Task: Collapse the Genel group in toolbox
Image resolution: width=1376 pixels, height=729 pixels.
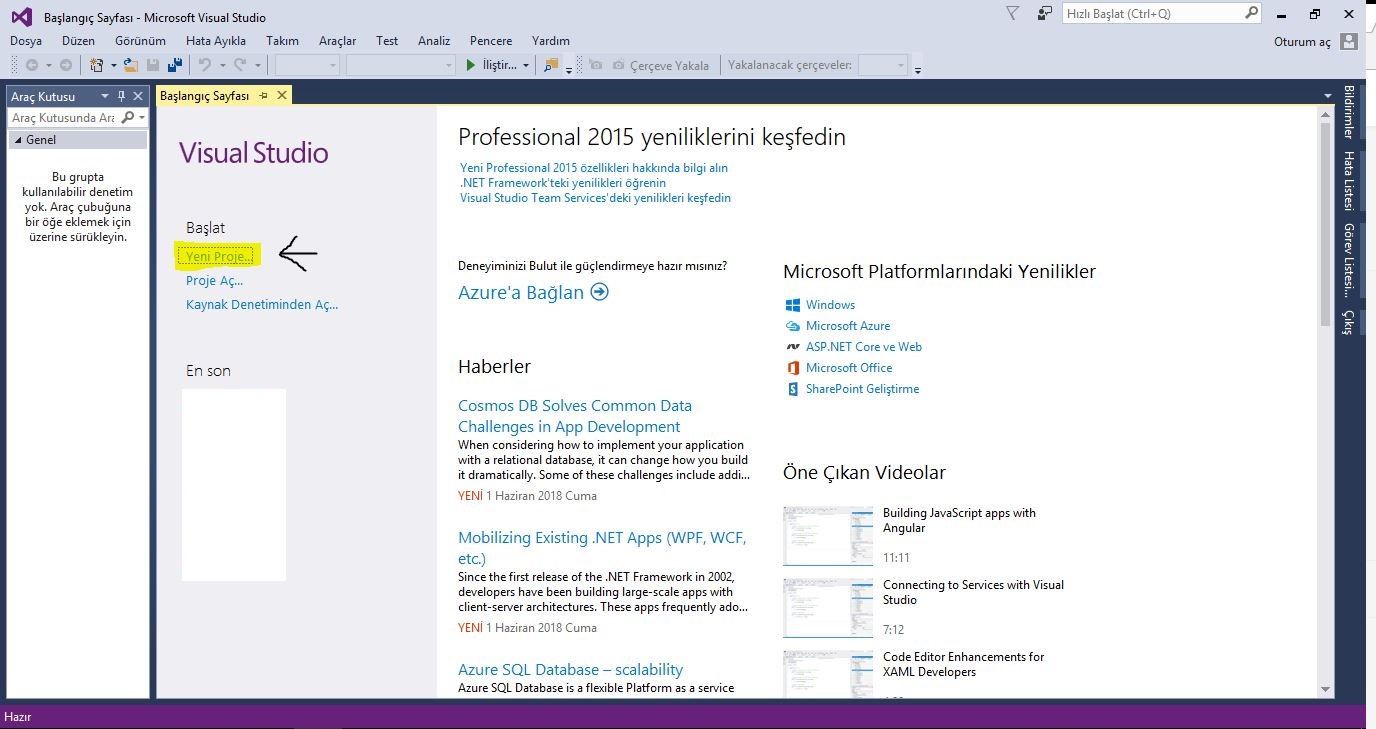Action: (18, 140)
